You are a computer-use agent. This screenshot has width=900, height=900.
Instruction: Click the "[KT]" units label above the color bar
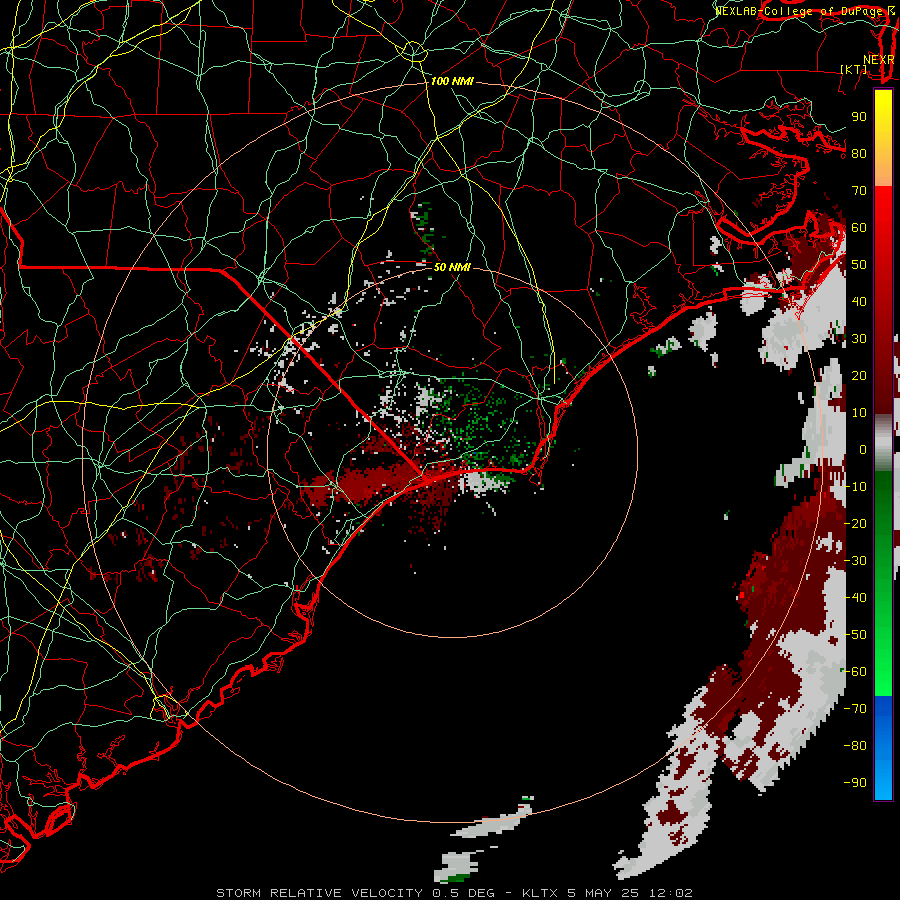(854, 69)
